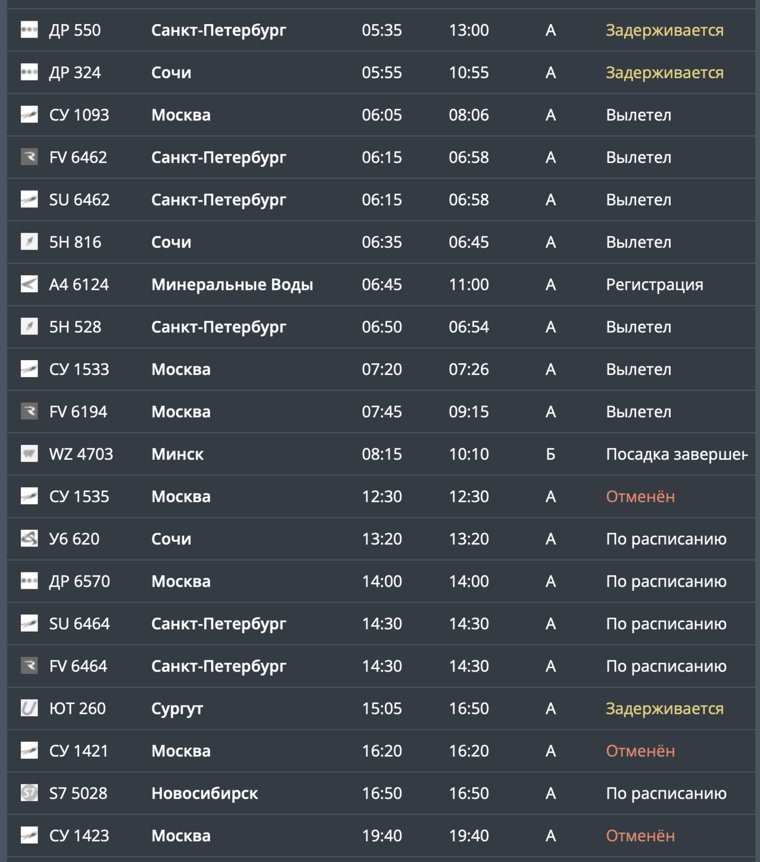Click the airline icon beside WZ 4703
Screen dimensions: 760x862
[29, 454]
